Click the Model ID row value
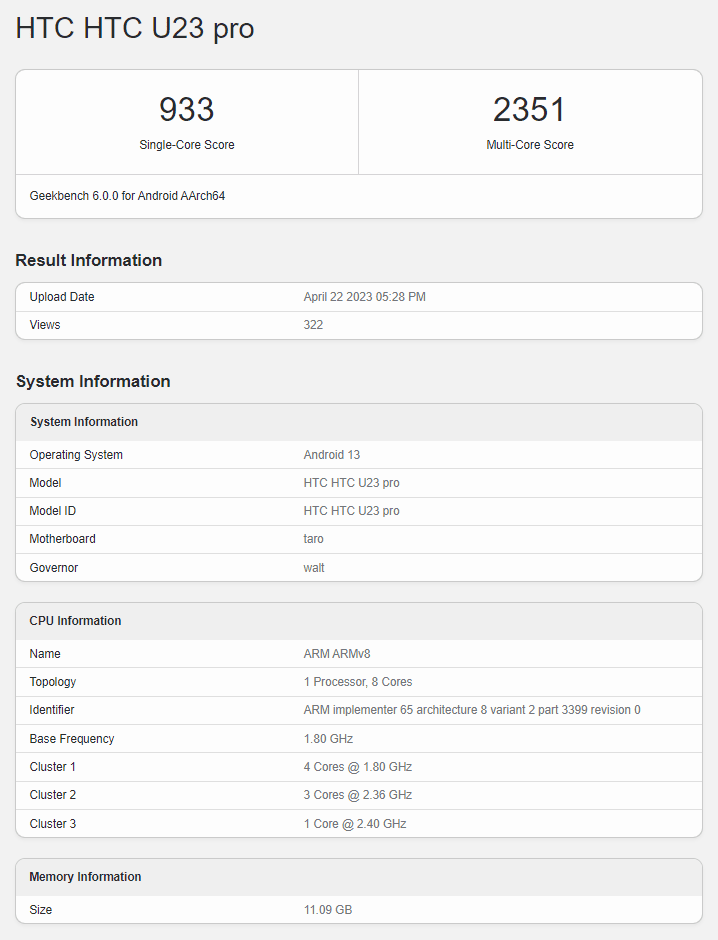This screenshot has height=940, width=718. point(351,511)
